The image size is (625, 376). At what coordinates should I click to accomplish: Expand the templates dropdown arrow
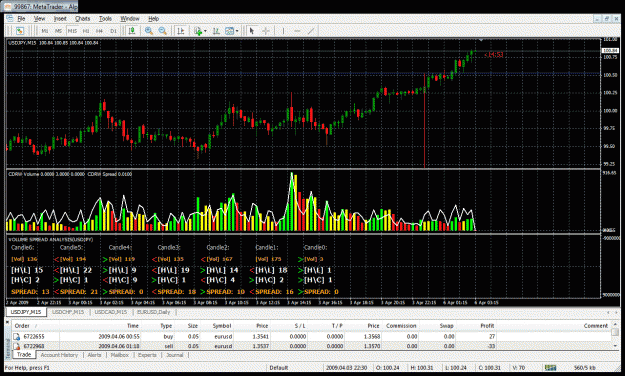coord(237,31)
